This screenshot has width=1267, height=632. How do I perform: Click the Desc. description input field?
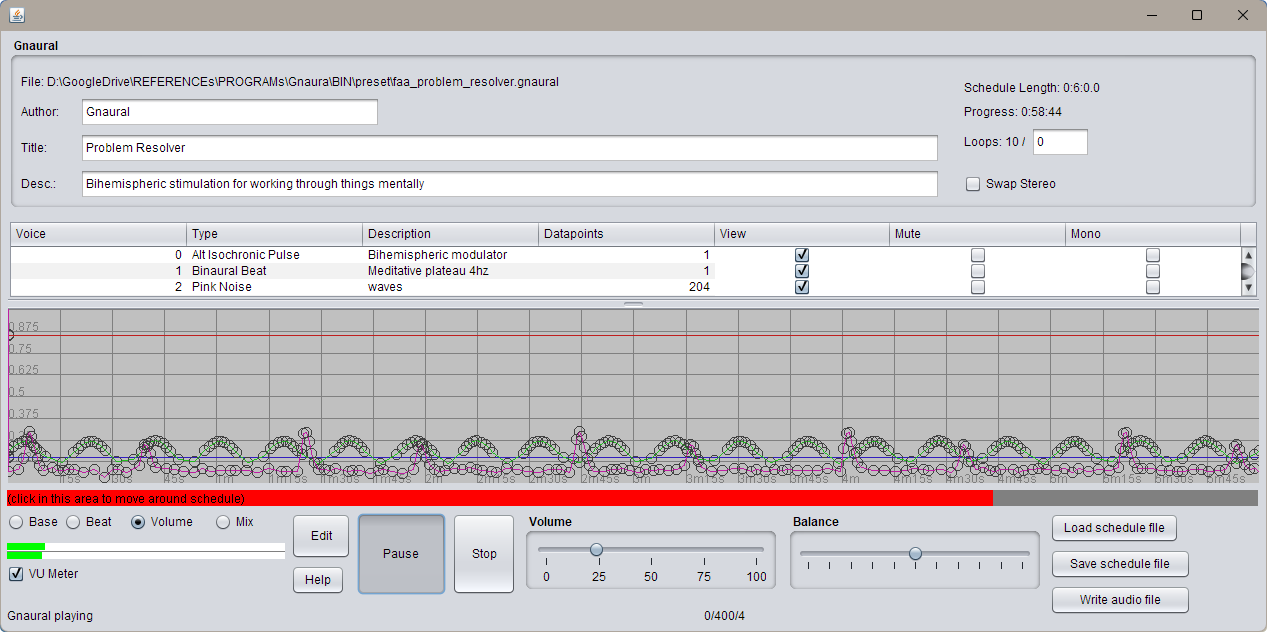coord(510,184)
